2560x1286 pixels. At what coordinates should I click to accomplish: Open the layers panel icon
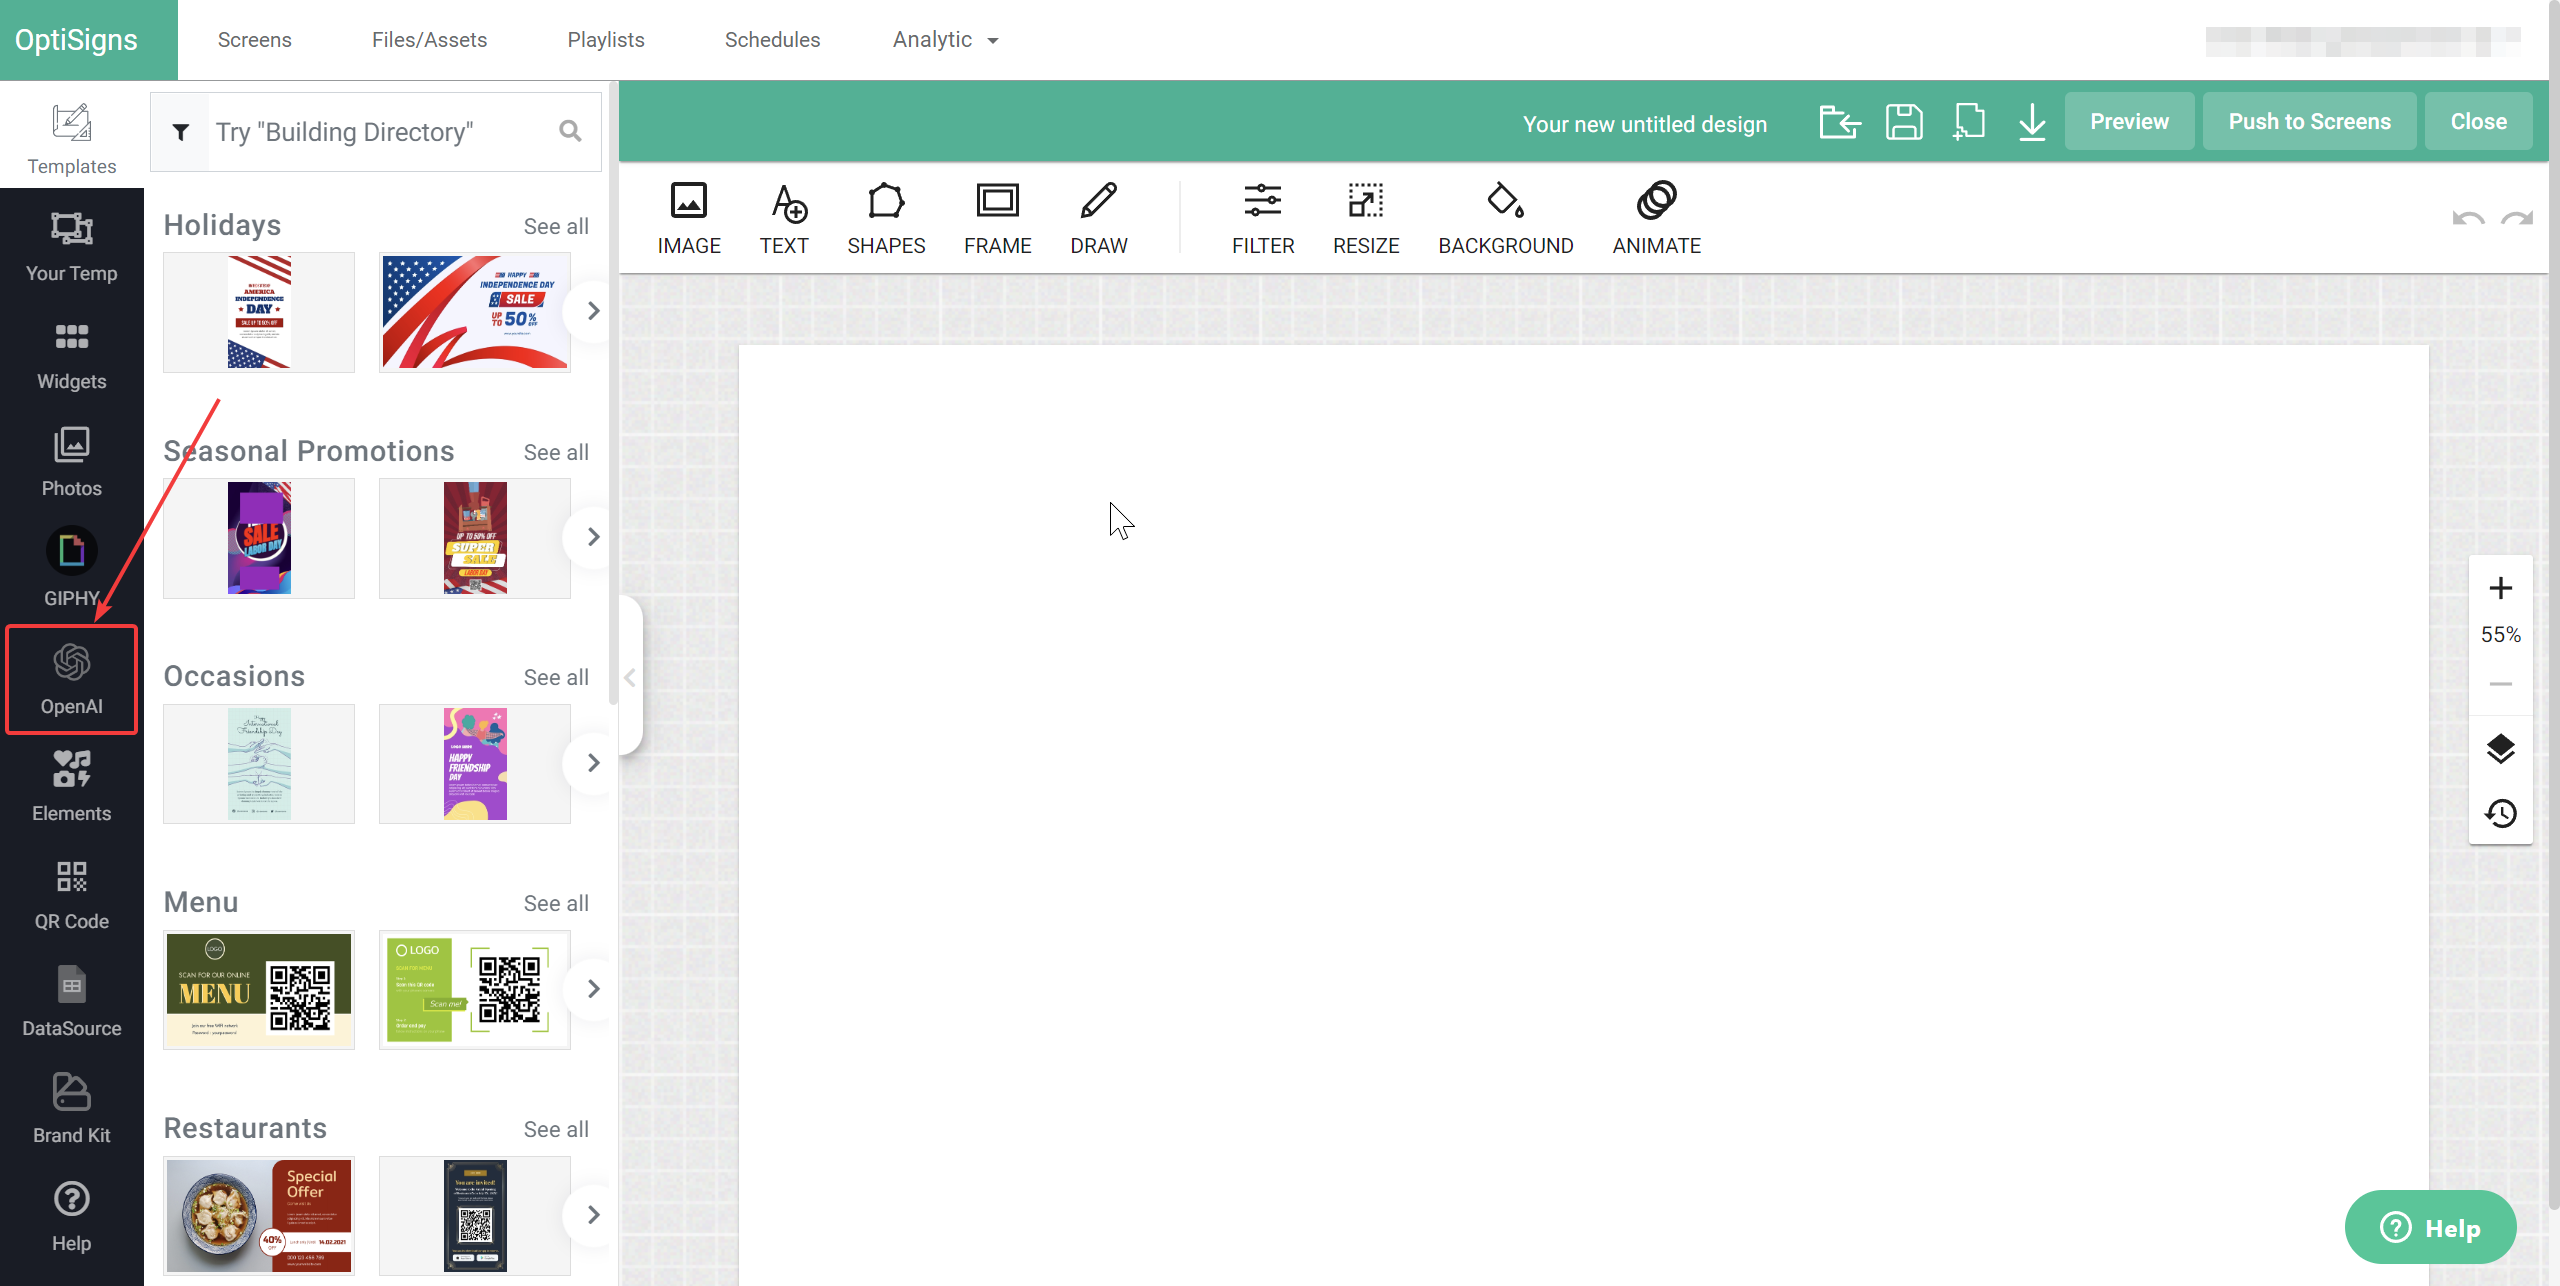coord(2501,749)
